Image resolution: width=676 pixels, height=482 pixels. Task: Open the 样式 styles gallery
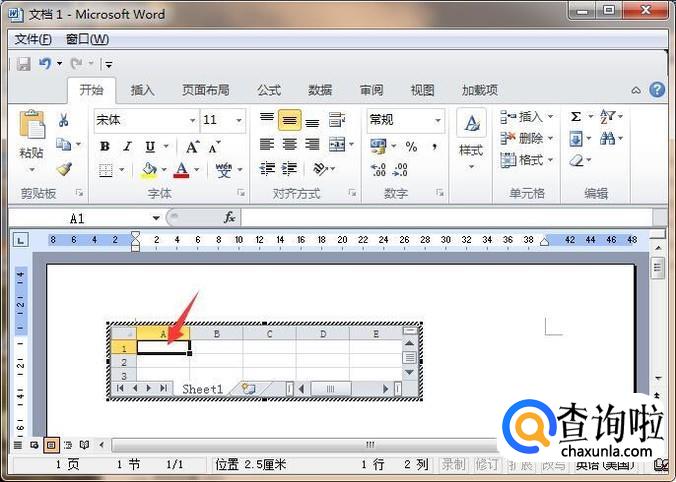coord(471,139)
